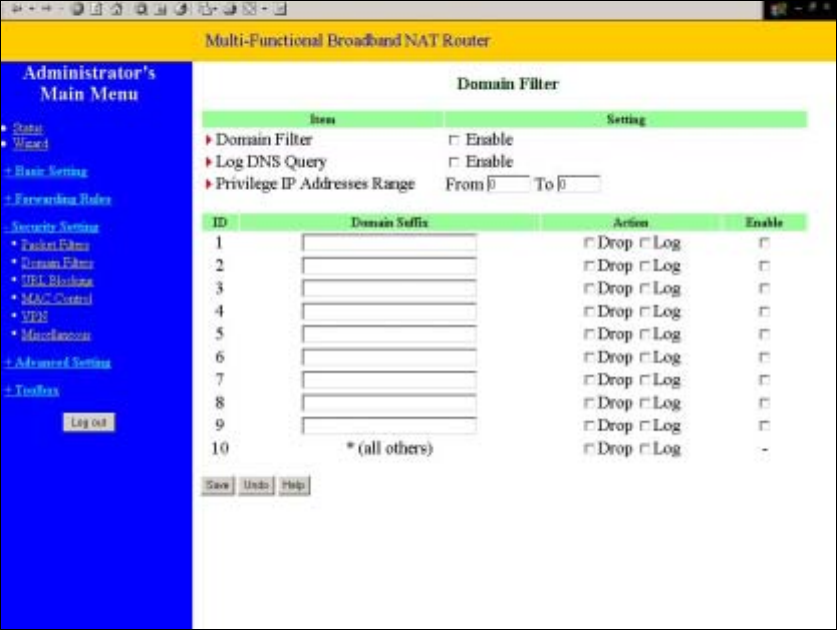Expand the Basic Setting menu

[46, 171]
